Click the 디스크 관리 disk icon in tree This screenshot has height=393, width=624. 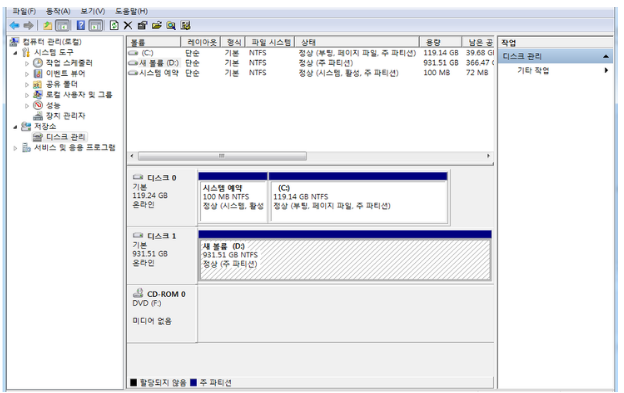pos(38,137)
